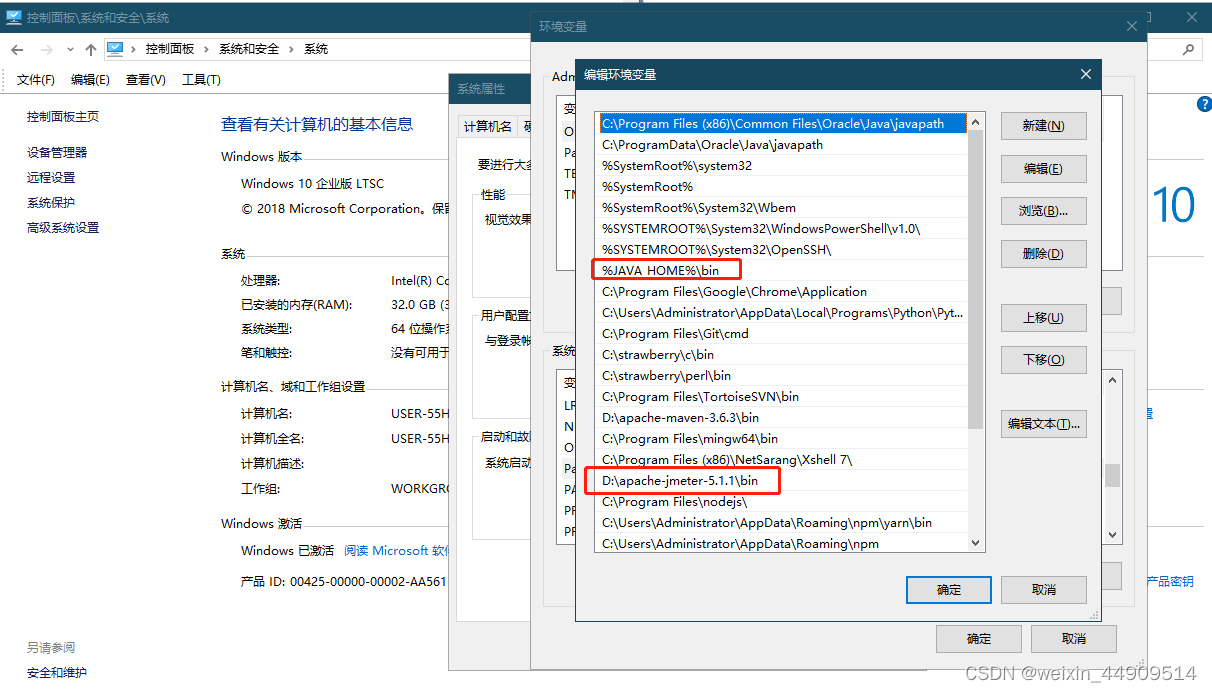
Task: Select C:\ProgramData\Oracle\Java\javapath entry
Action: [x=781, y=145]
